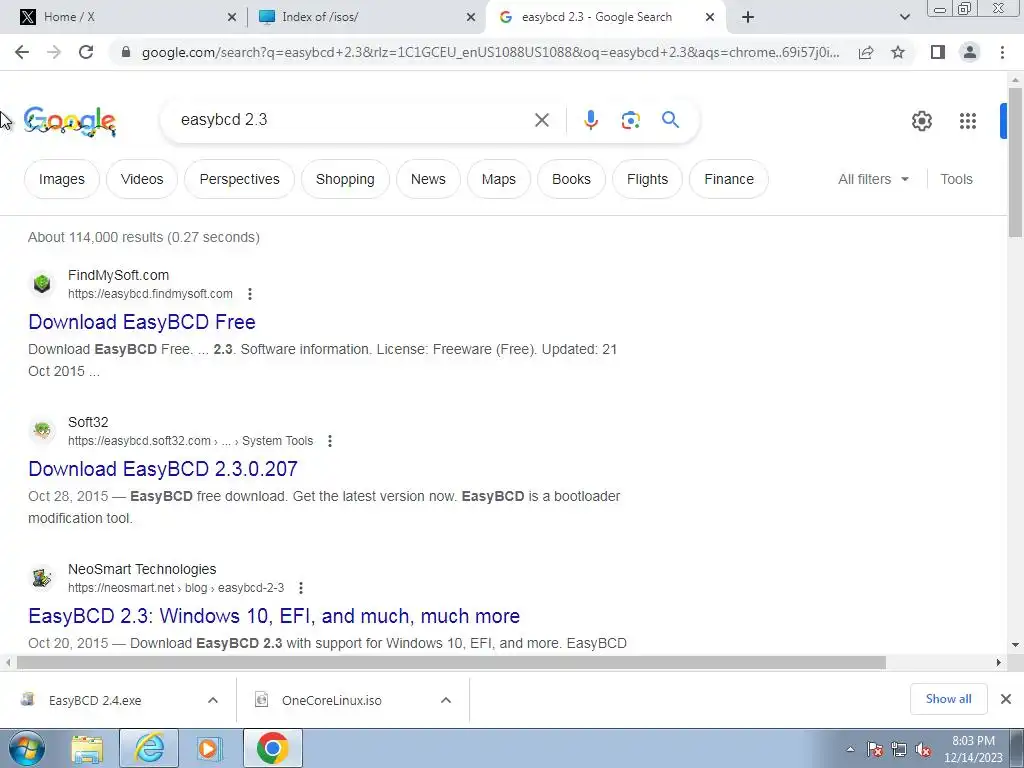Open Action Center flag icon
1024x768 pixels.
click(875, 750)
